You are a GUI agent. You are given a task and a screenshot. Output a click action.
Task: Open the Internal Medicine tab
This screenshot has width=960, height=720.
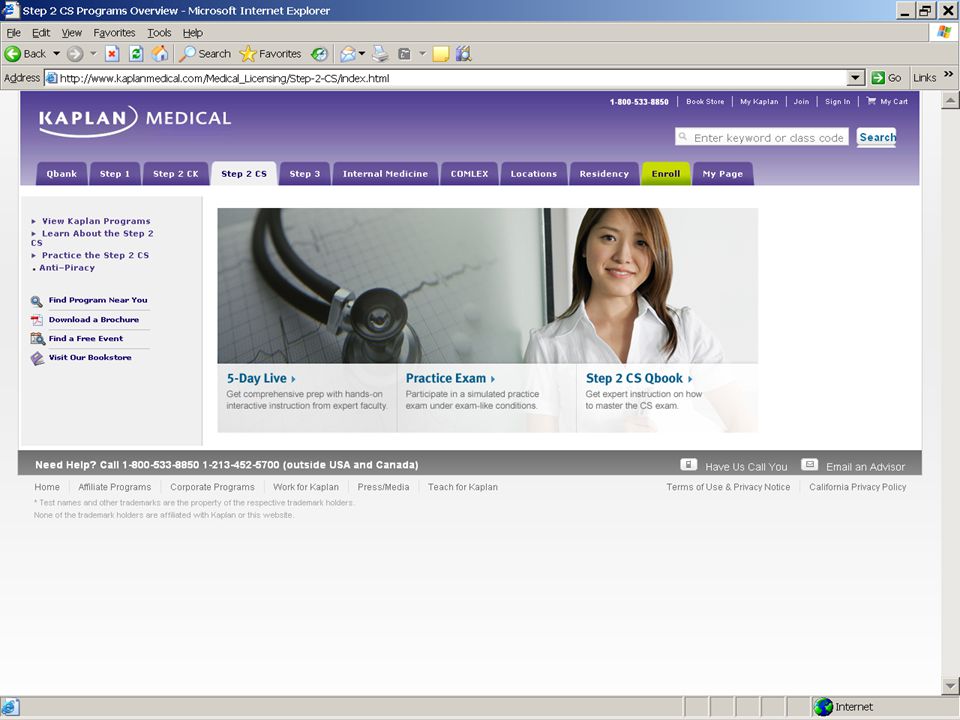385,174
